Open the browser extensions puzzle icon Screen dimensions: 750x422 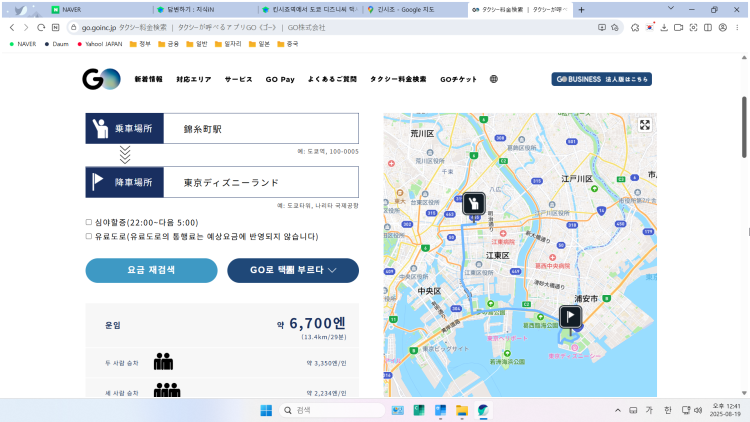point(635,27)
